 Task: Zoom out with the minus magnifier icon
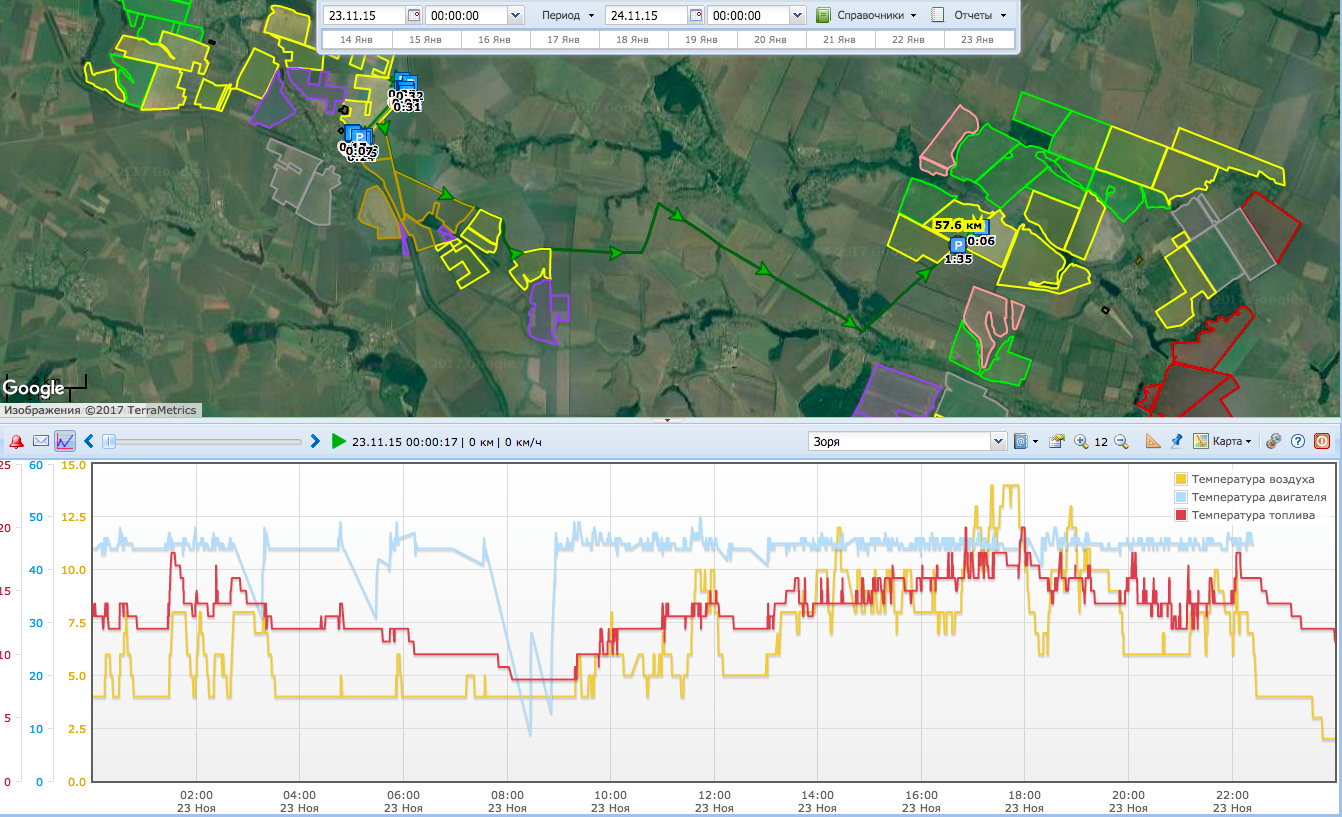[x=1121, y=441]
